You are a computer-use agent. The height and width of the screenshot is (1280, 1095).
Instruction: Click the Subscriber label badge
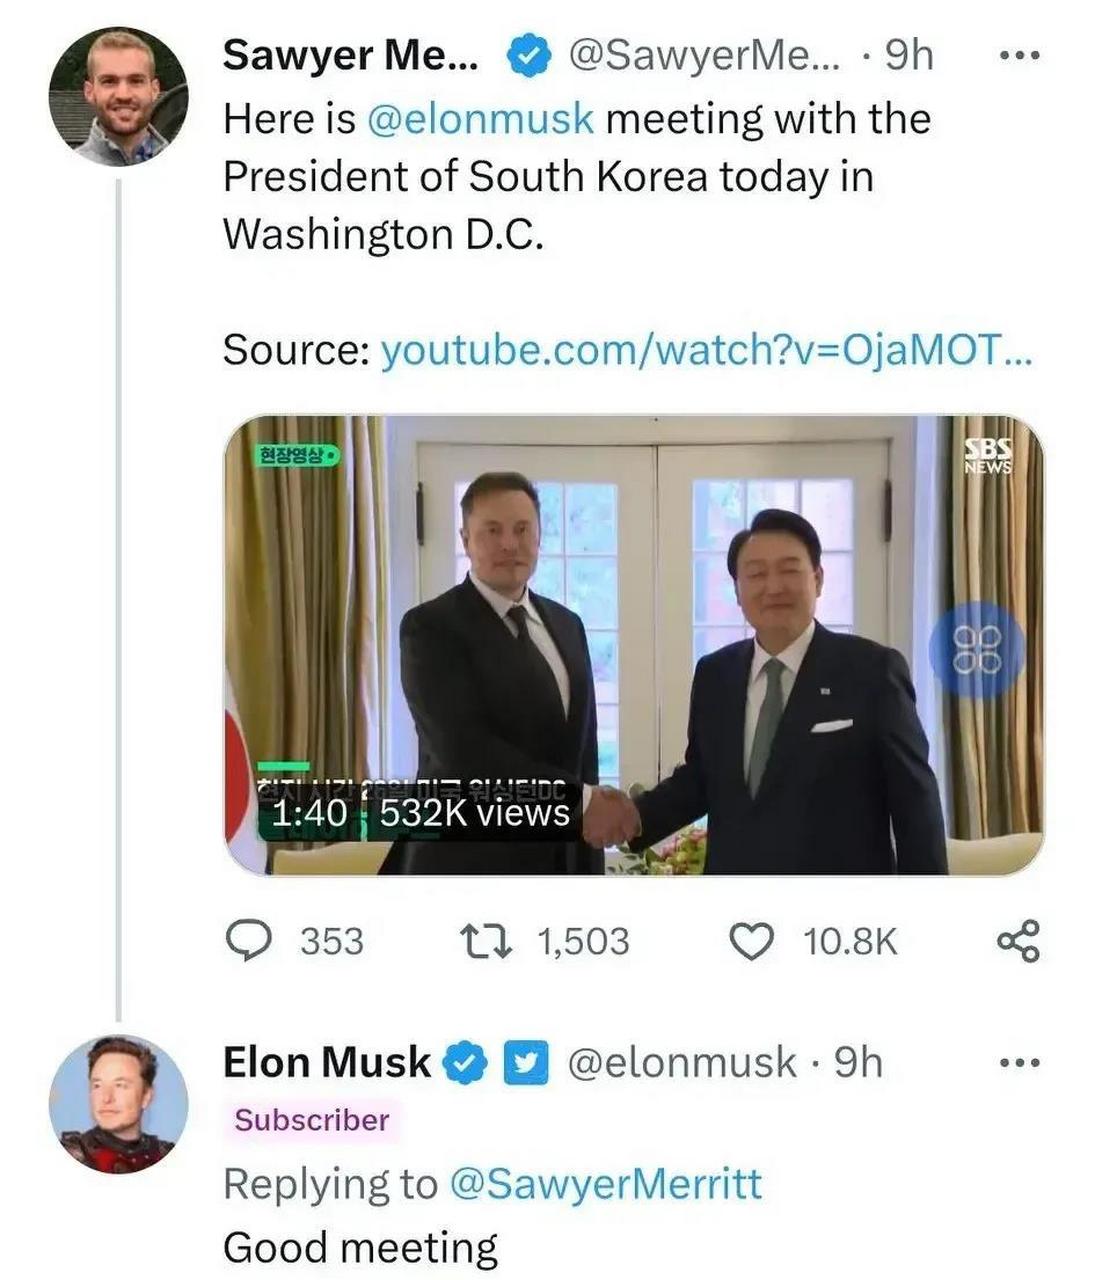[312, 1120]
